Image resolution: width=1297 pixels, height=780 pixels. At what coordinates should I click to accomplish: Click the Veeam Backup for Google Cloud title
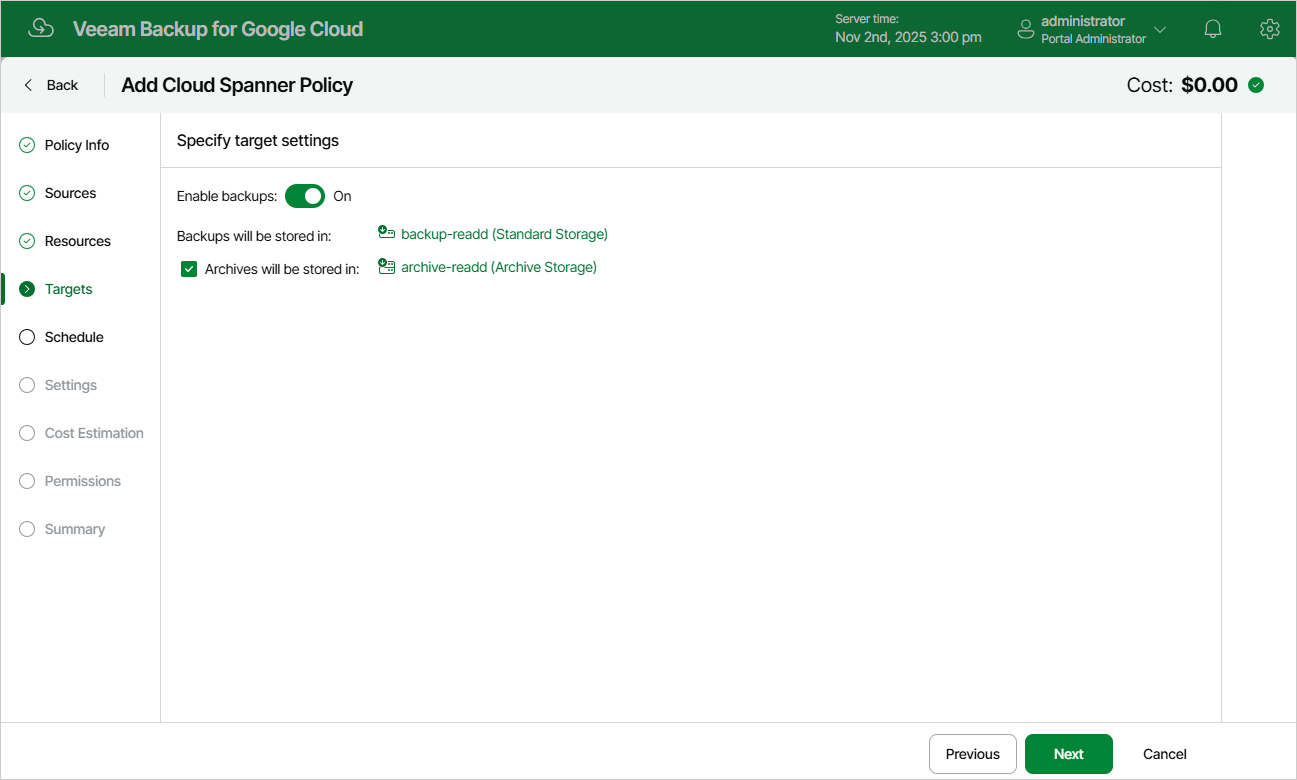point(218,29)
